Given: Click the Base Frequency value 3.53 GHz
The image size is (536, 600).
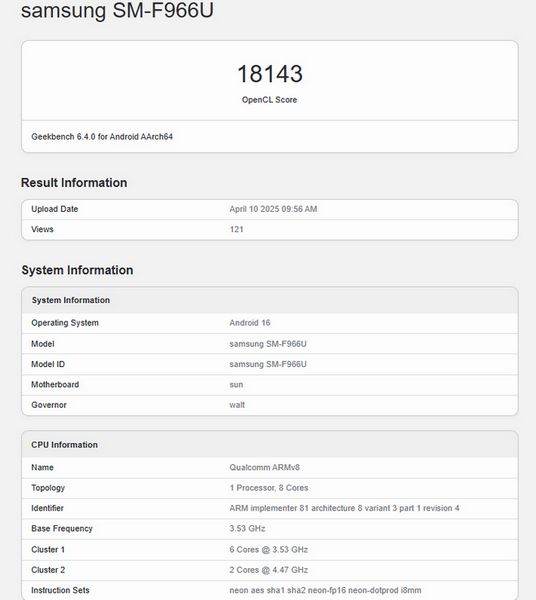Looking at the screenshot, I should click(x=247, y=529).
